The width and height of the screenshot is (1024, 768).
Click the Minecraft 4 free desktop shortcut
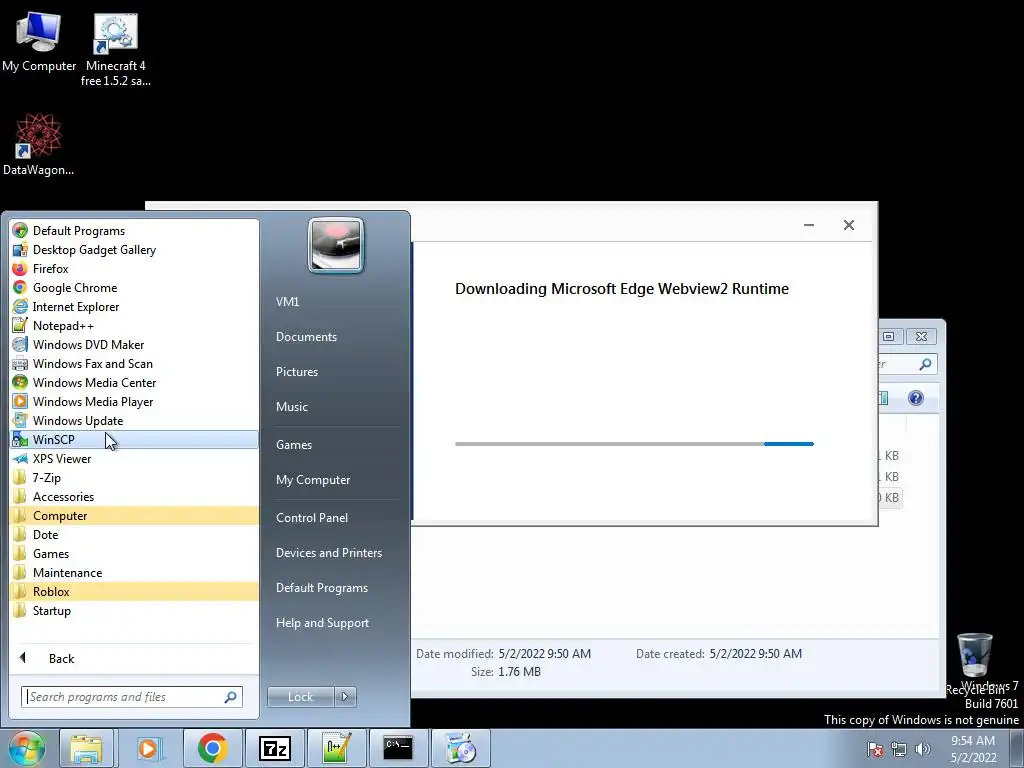click(x=116, y=50)
